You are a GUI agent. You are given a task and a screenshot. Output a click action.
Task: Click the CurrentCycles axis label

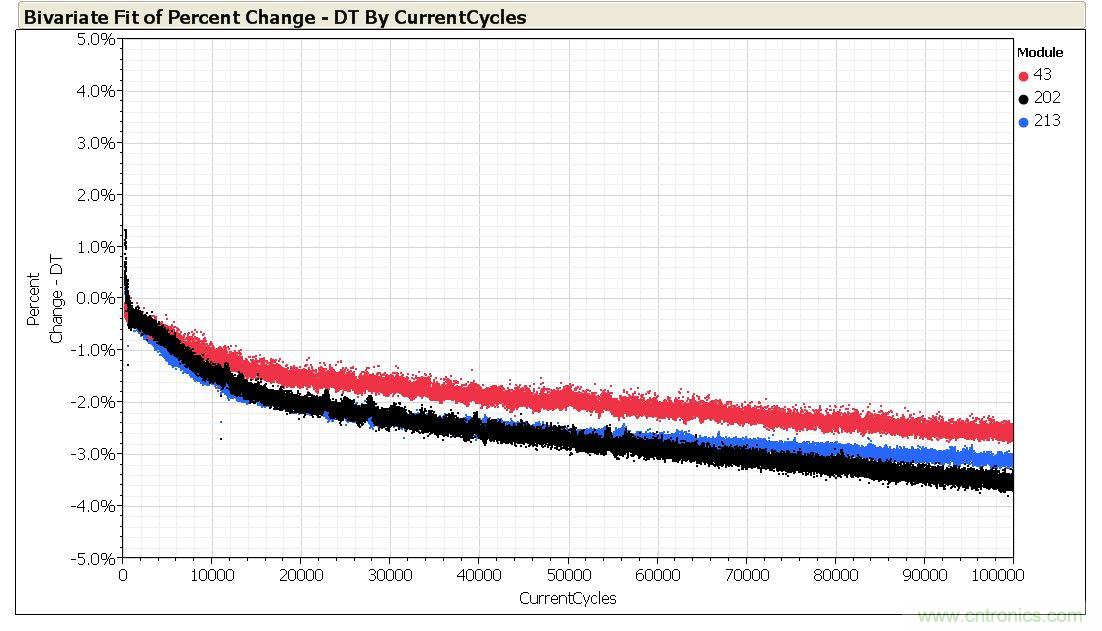pos(567,595)
